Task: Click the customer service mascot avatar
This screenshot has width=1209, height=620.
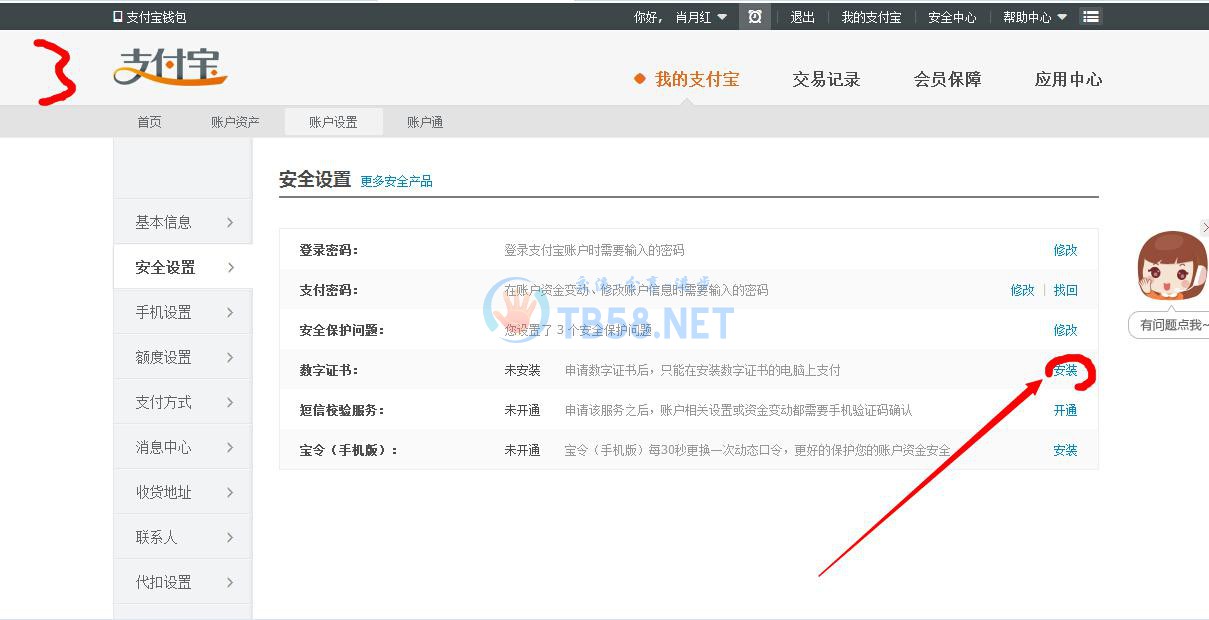Action: click(x=1173, y=266)
